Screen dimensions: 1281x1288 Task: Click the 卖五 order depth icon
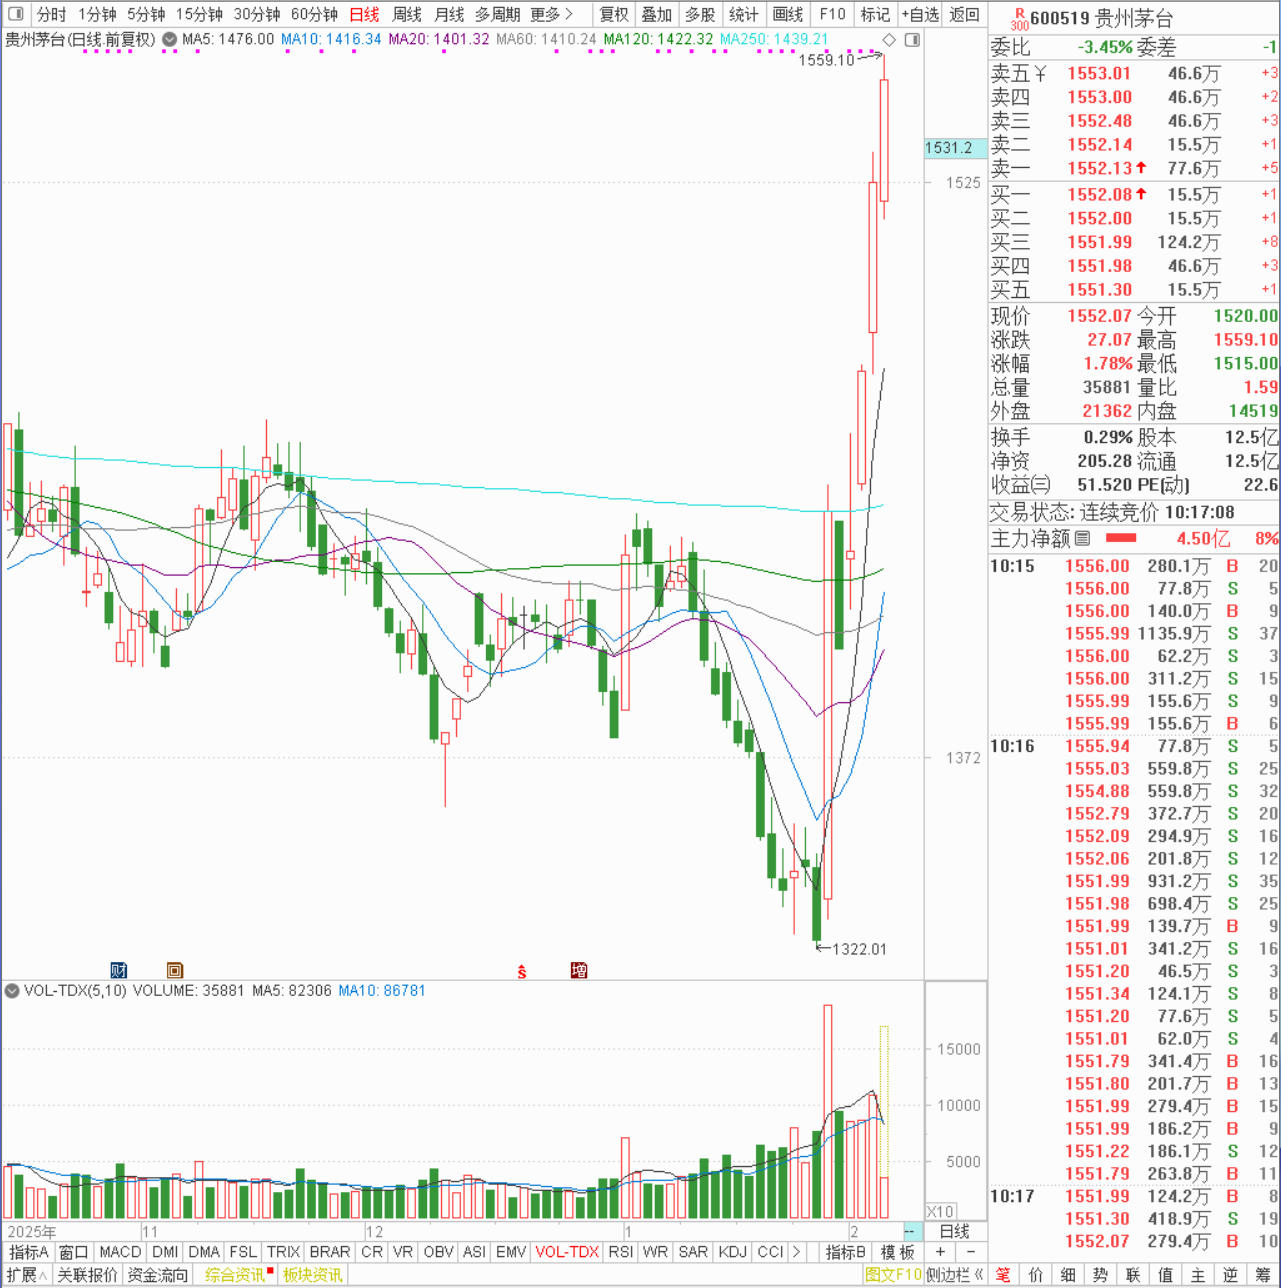(1040, 73)
